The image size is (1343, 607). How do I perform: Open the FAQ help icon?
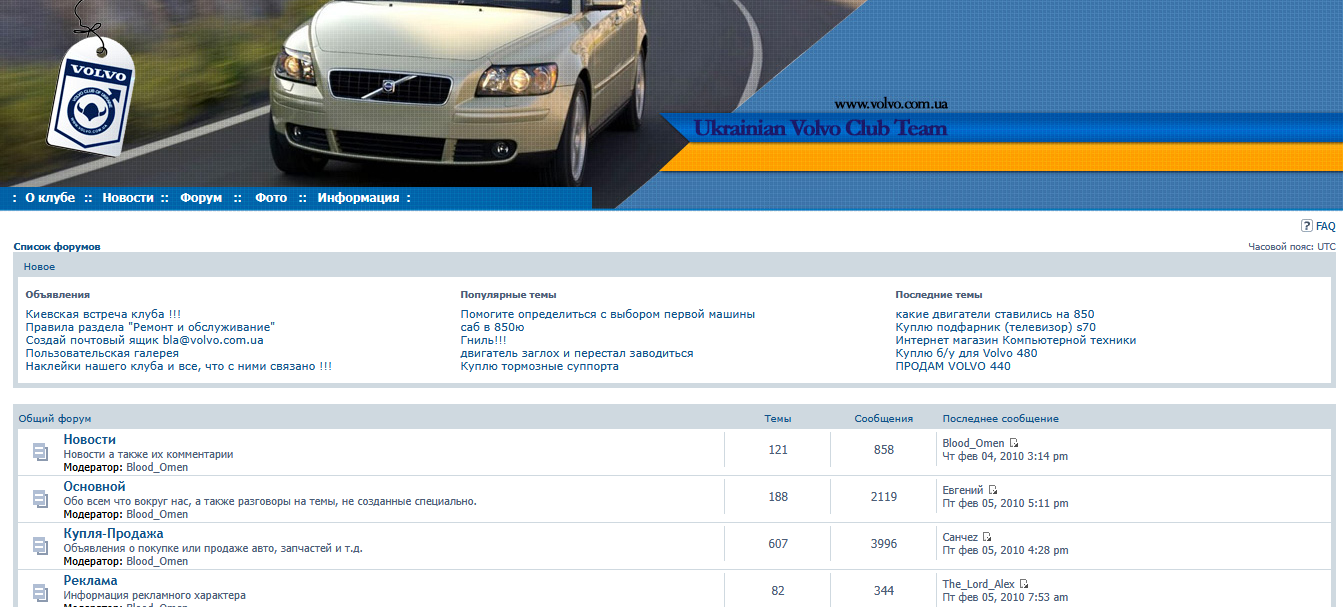(x=1306, y=226)
